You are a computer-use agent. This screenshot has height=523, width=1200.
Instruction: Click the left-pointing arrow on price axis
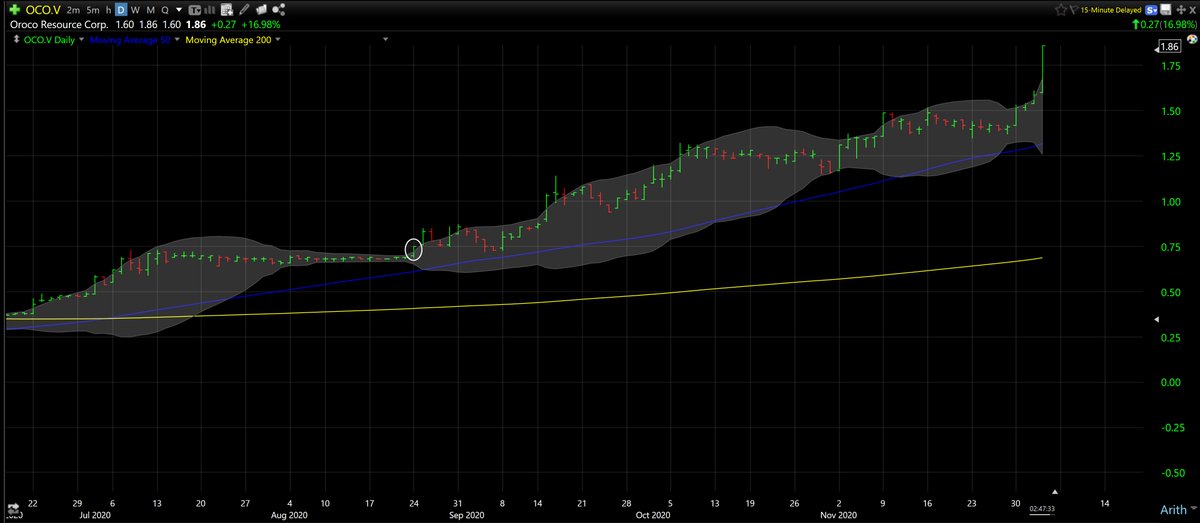tap(1157, 319)
